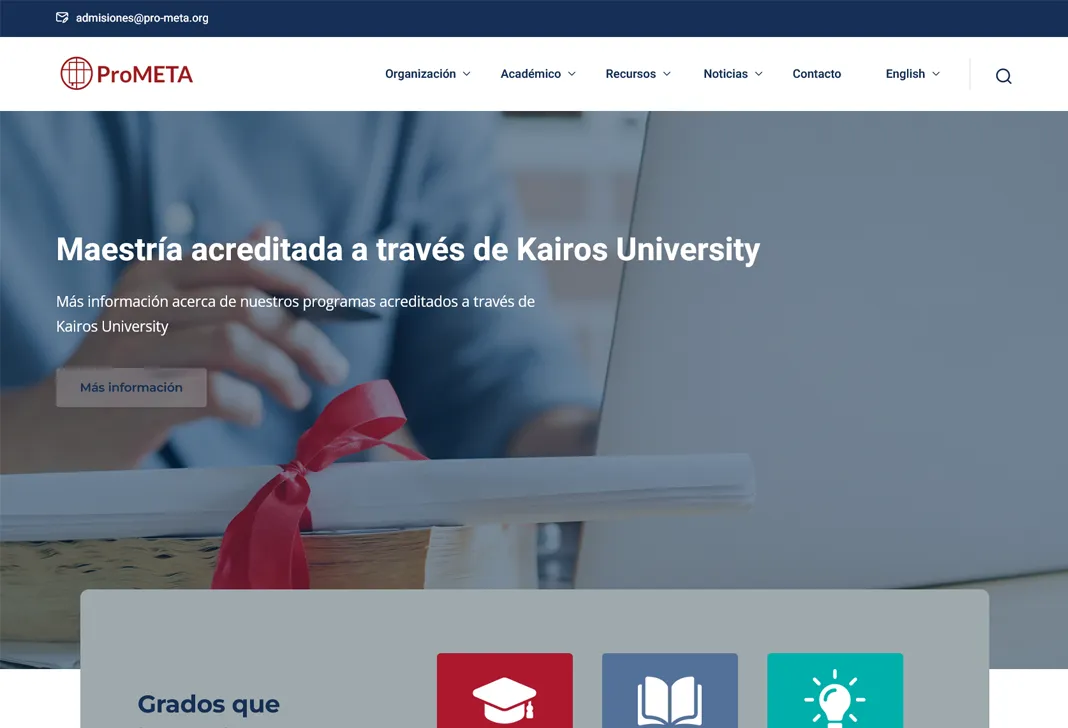The height and width of the screenshot is (728, 1068).
Task: Select the Académico menu item
Action: pyautogui.click(x=531, y=74)
